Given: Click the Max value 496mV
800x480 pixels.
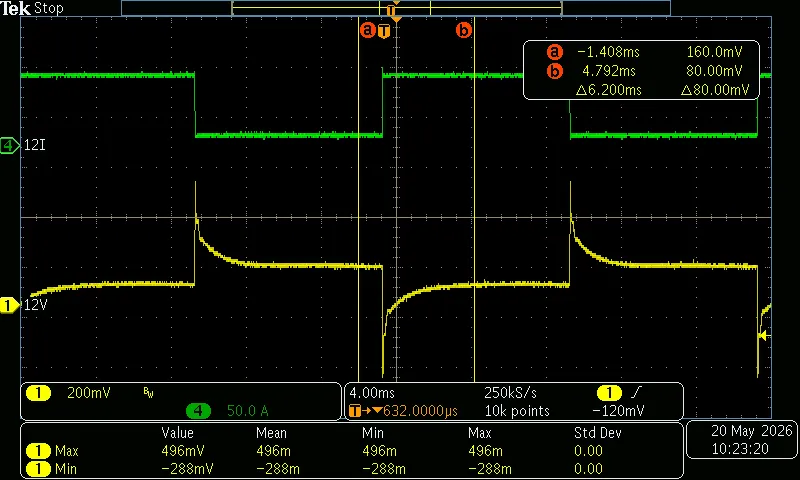Looking at the screenshot, I should point(183,451).
